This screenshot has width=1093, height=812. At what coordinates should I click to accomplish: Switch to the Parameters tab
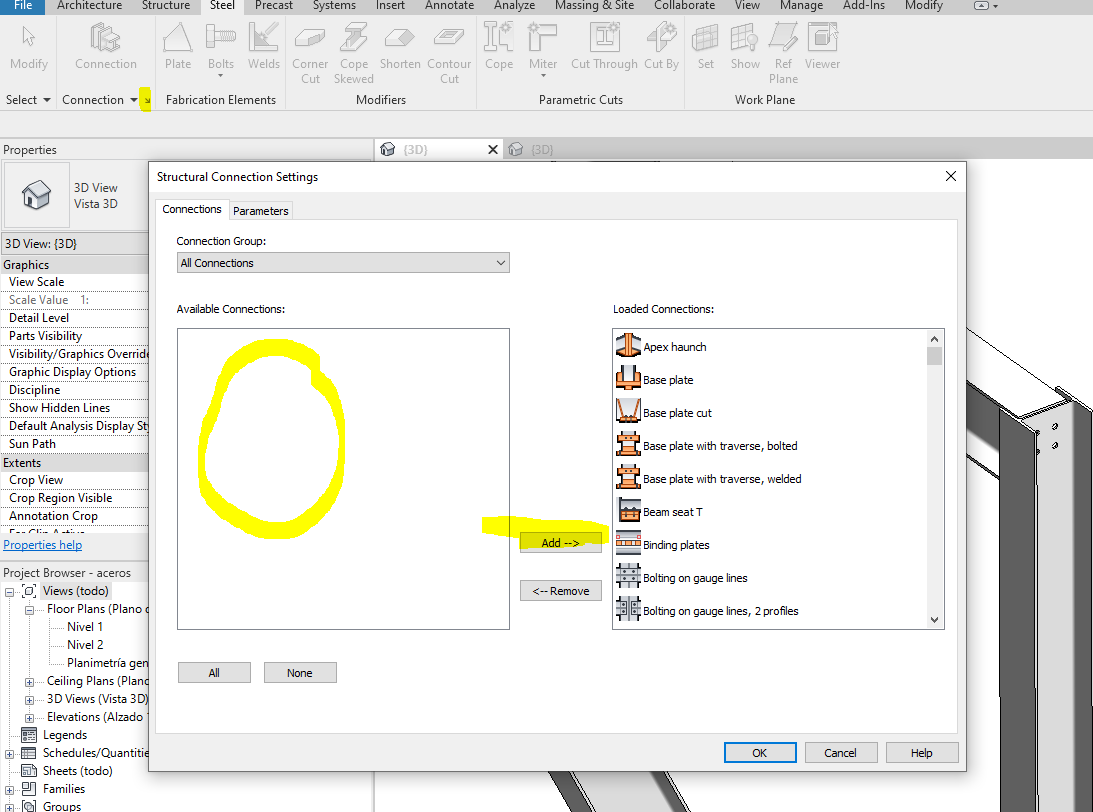(x=261, y=210)
